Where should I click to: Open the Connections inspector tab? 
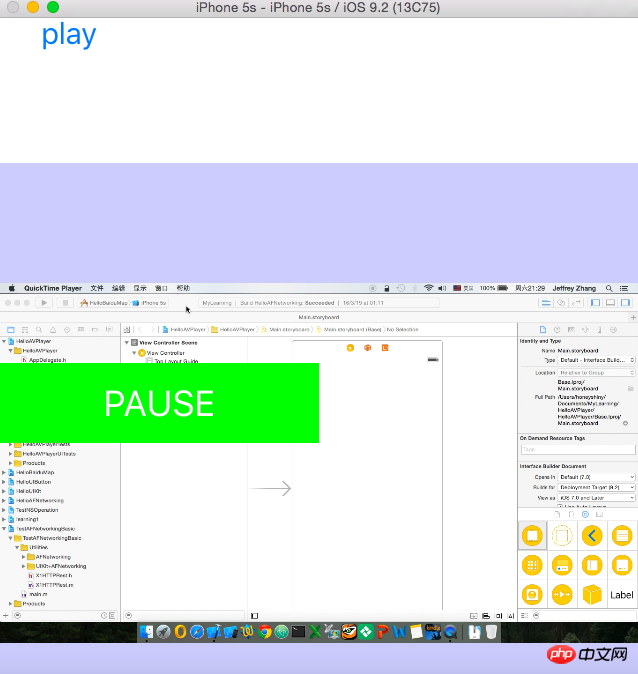click(x=613, y=330)
